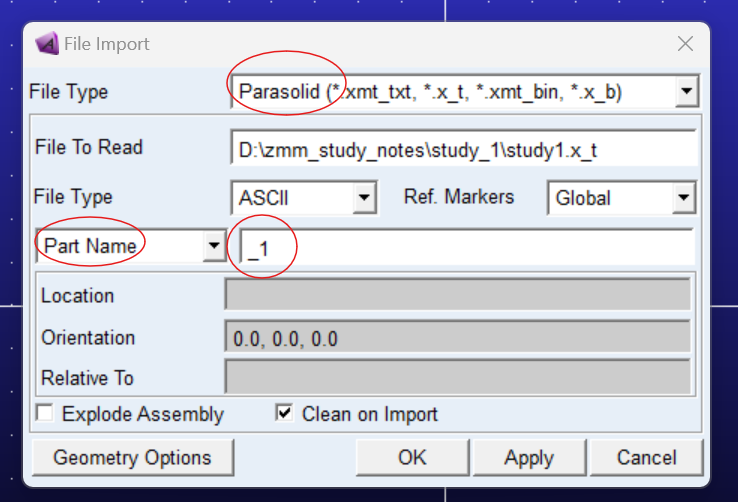Click the grayed Relative To field
This screenshot has width=738, height=502.
point(457,376)
